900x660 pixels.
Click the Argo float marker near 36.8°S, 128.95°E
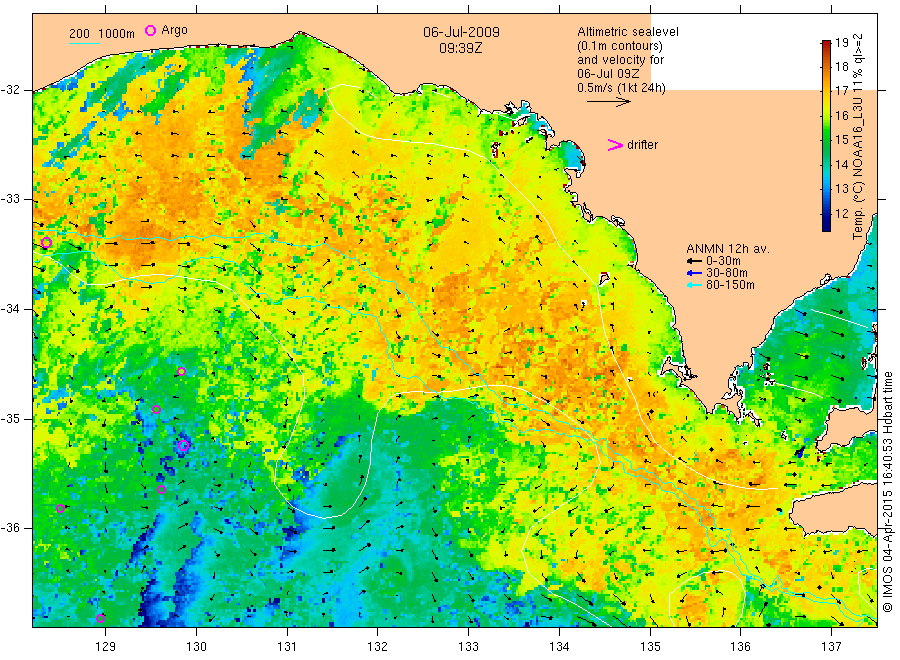[x=100, y=618]
